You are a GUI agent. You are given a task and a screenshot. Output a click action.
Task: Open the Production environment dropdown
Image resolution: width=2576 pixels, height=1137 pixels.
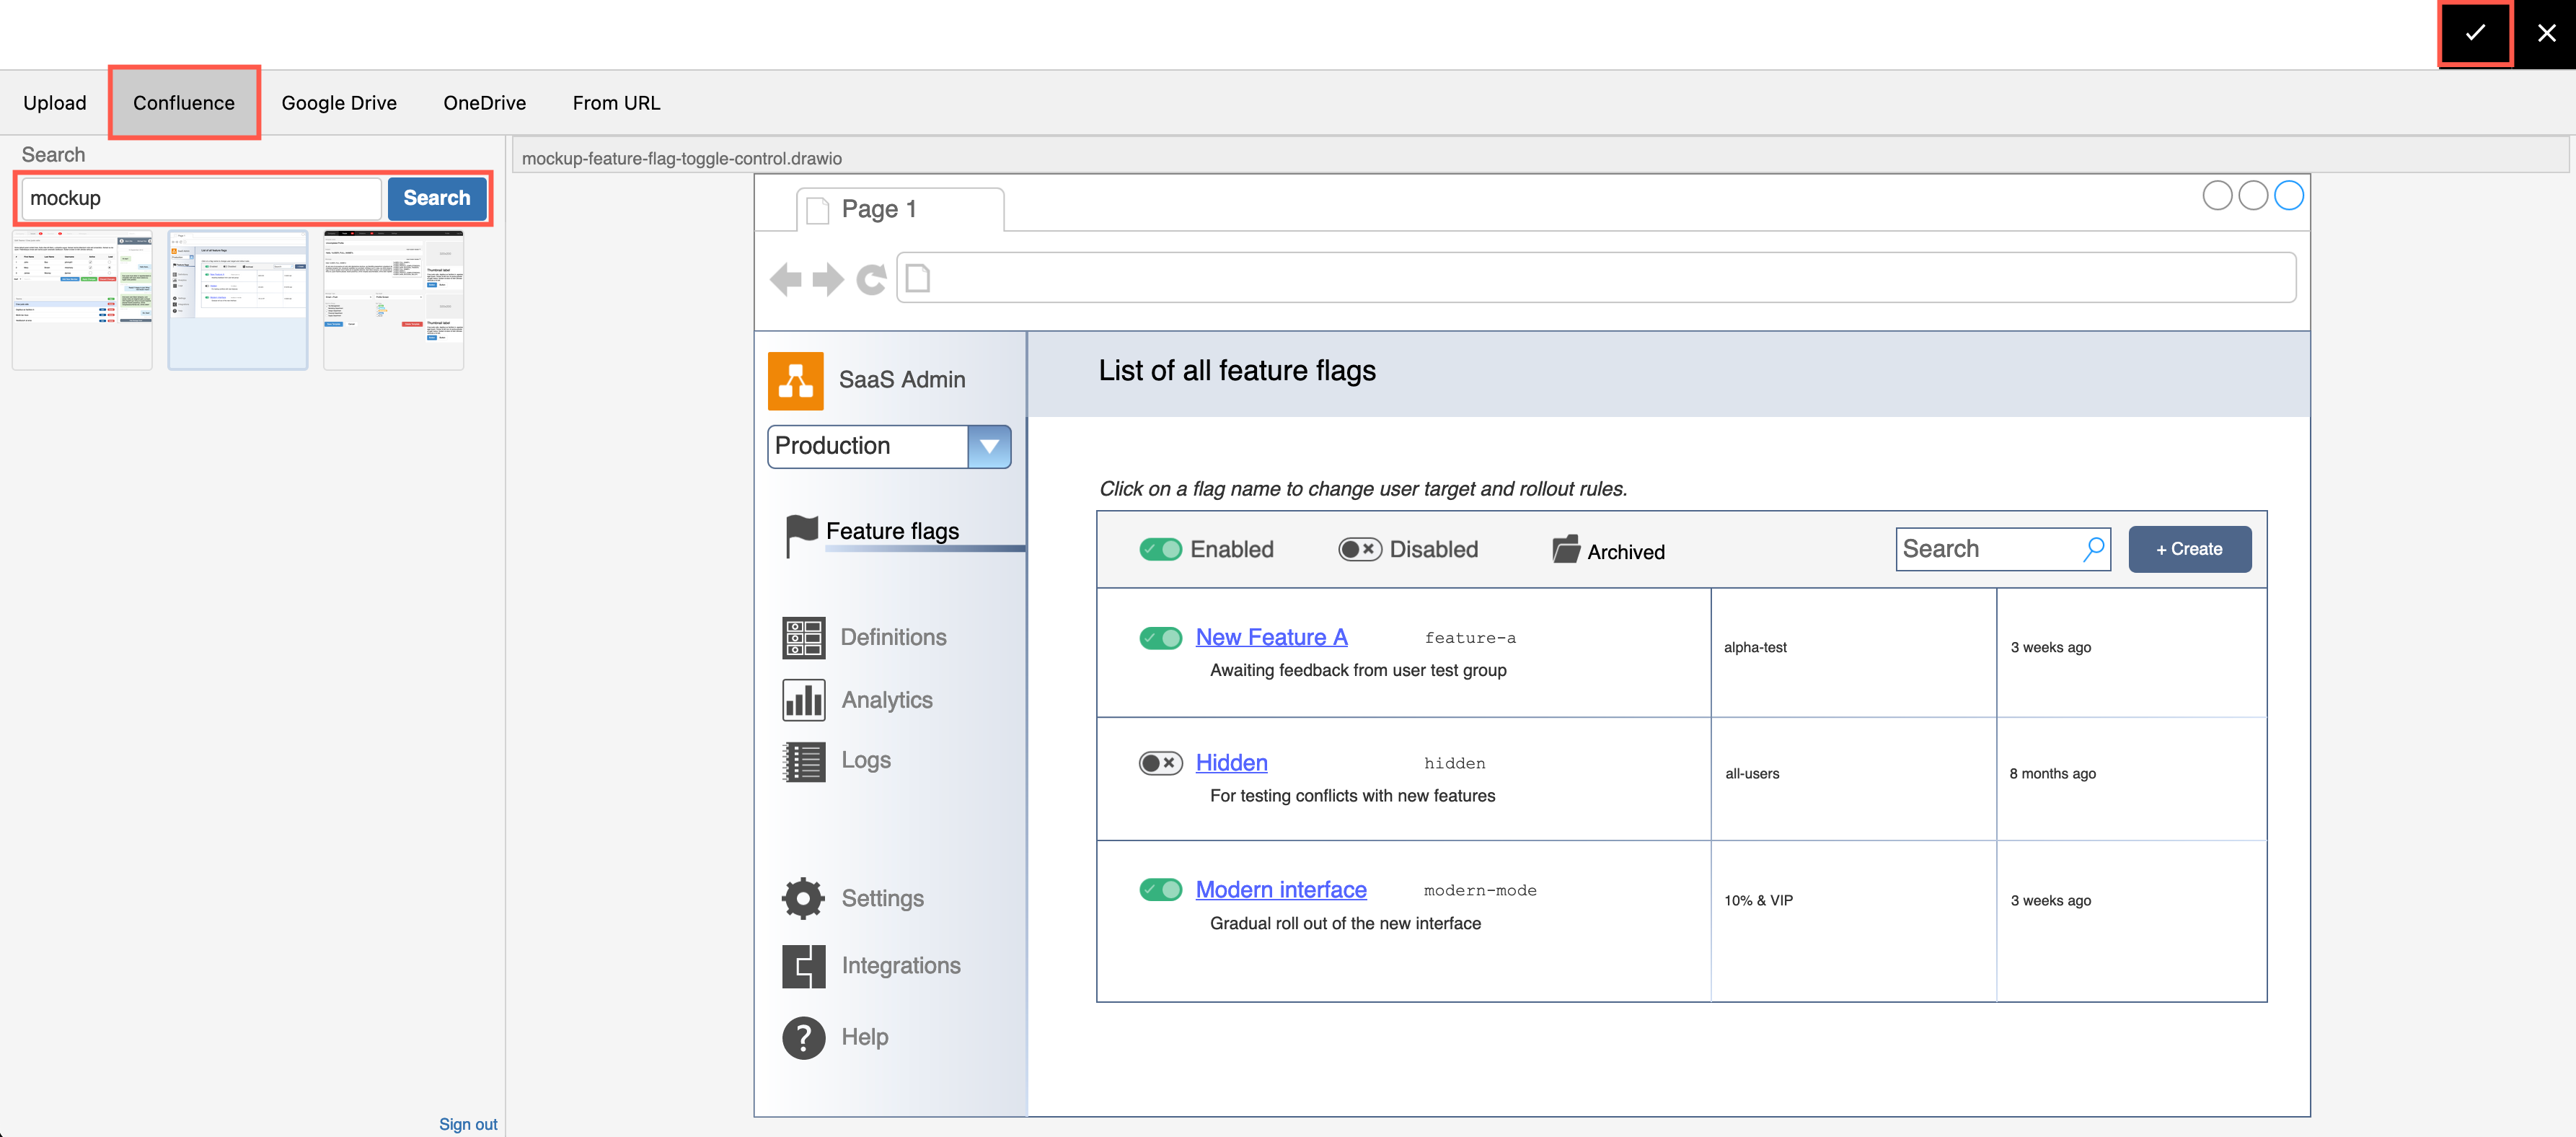click(989, 446)
